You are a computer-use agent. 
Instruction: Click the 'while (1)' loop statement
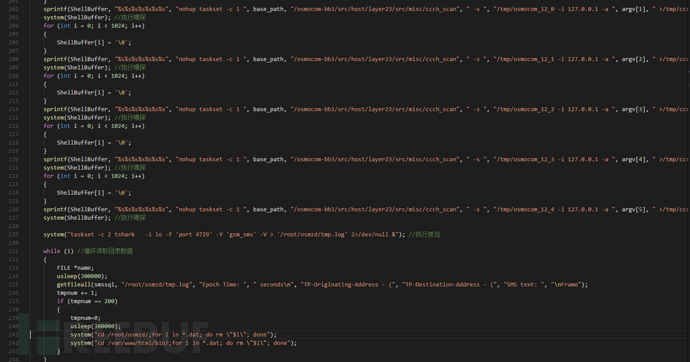58,251
